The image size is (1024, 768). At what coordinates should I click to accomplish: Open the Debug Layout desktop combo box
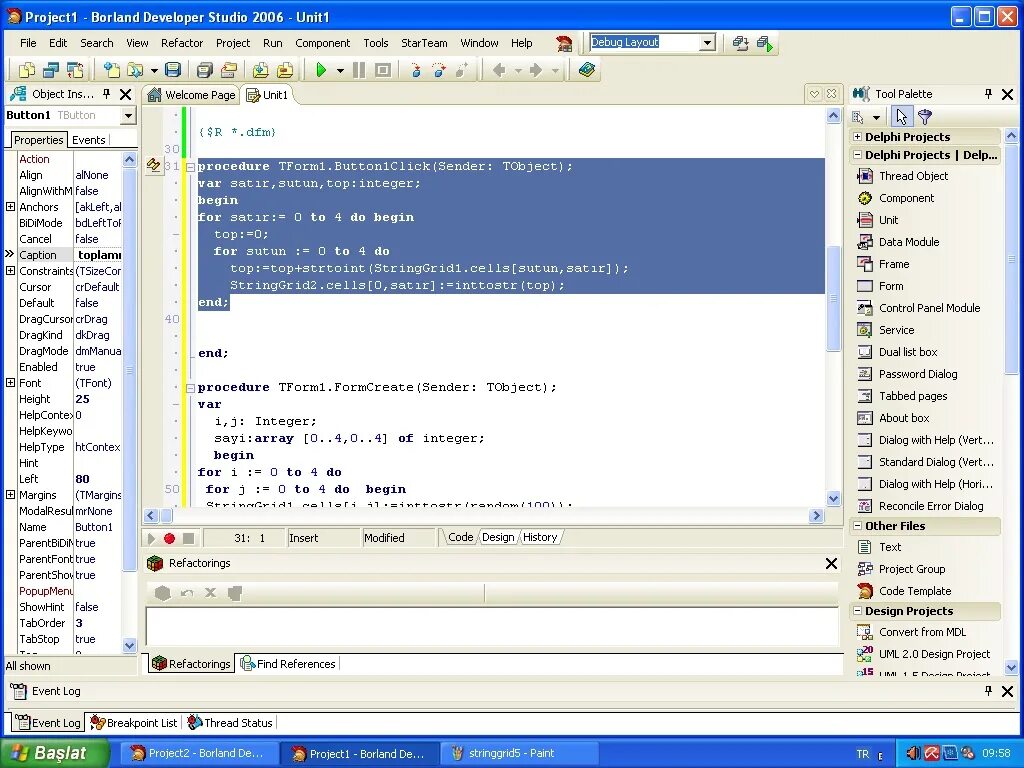tap(707, 42)
